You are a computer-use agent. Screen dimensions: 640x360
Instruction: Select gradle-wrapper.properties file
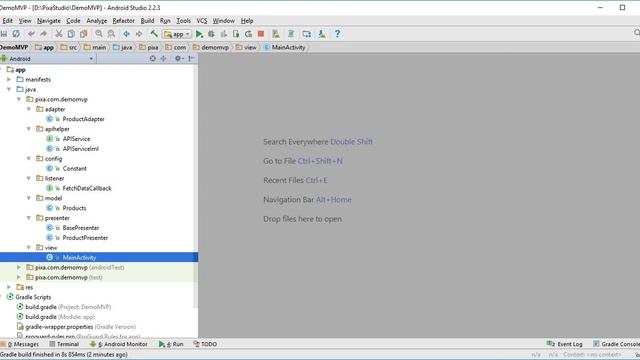[76, 327]
